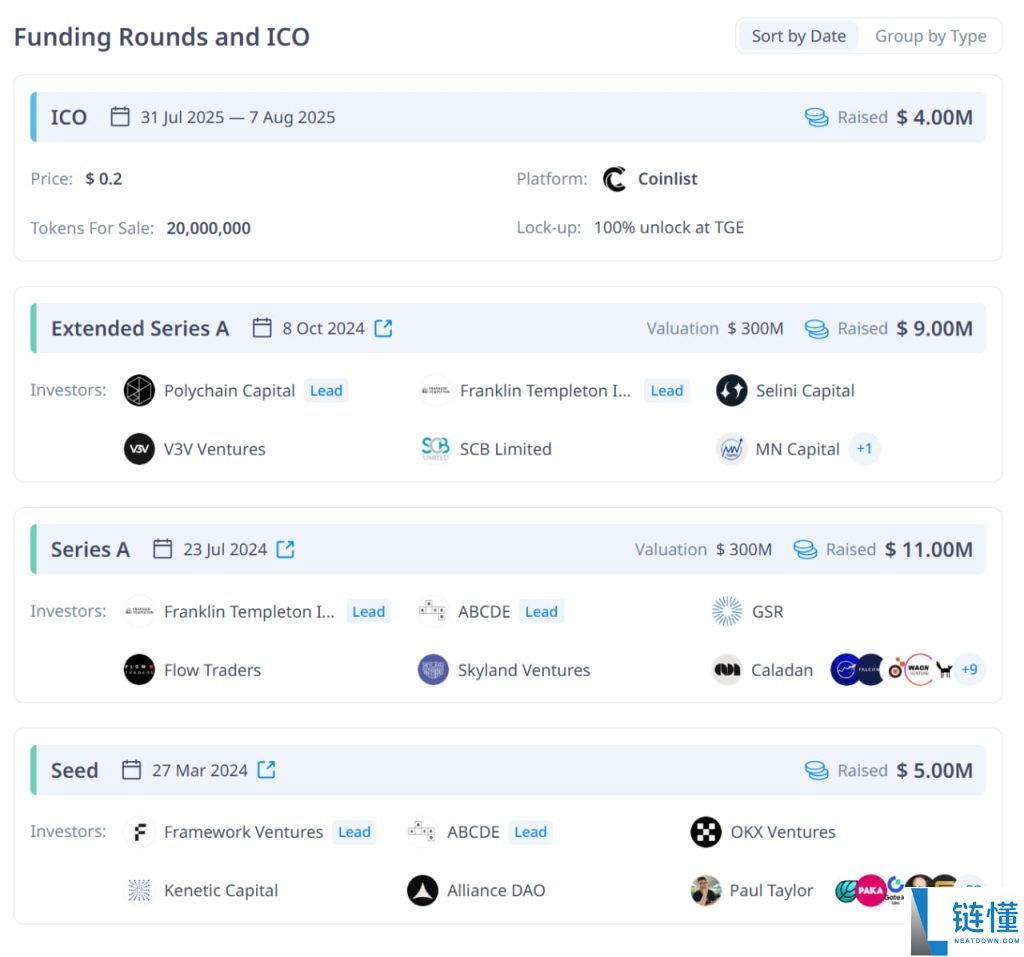The height and width of the screenshot is (957, 1024).
Task: Open the Flow Traders investor link
Action: coord(212,670)
